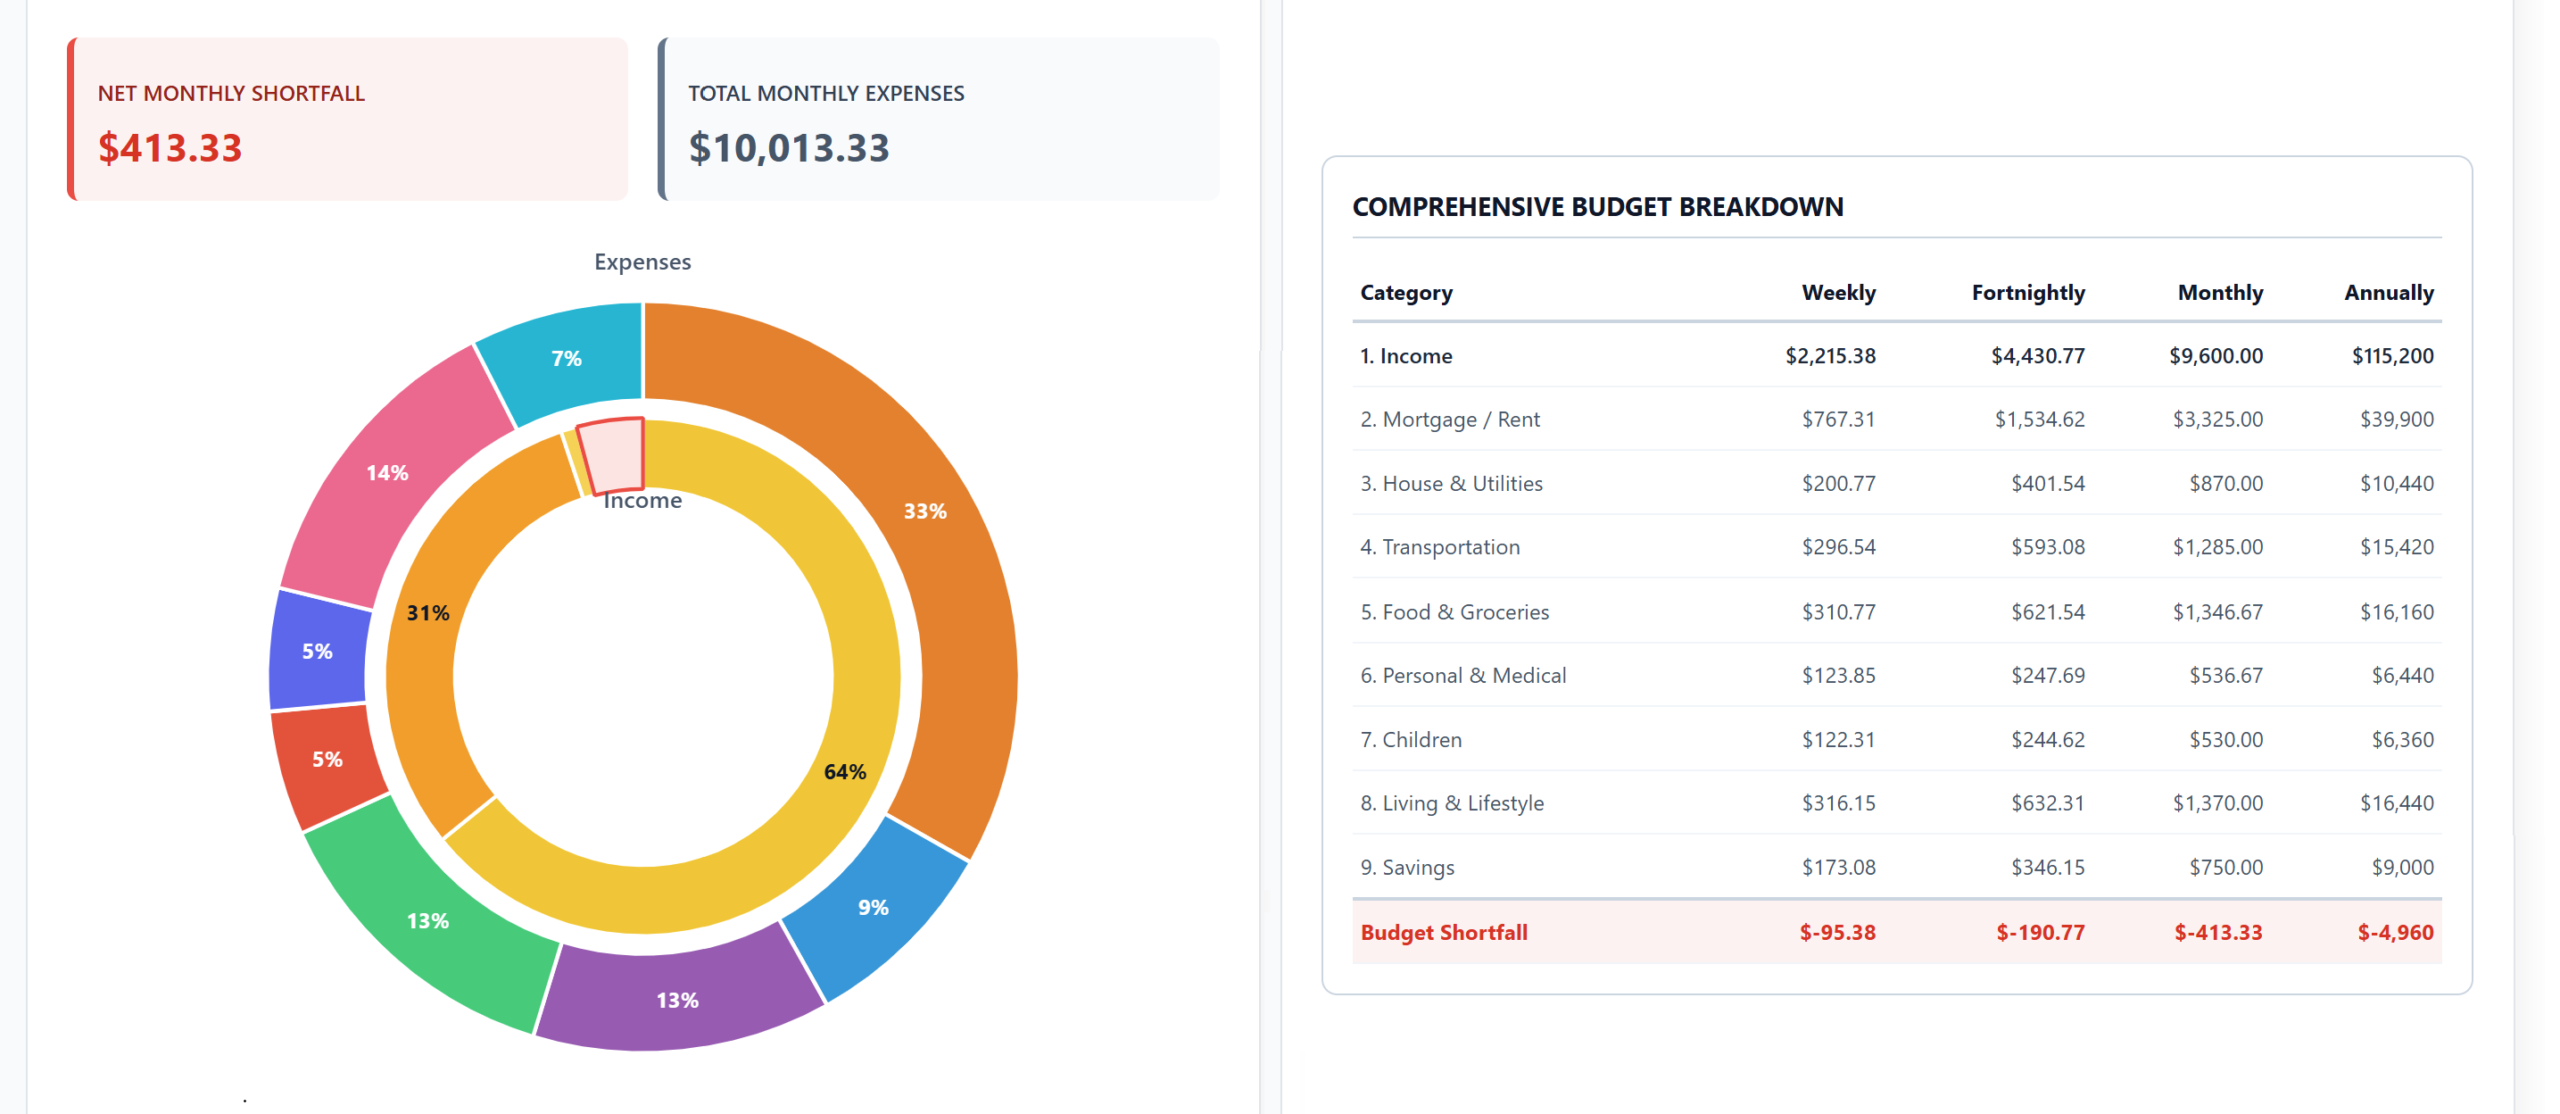
Task: Select the 3. House & Utilities row label
Action: point(1451,484)
